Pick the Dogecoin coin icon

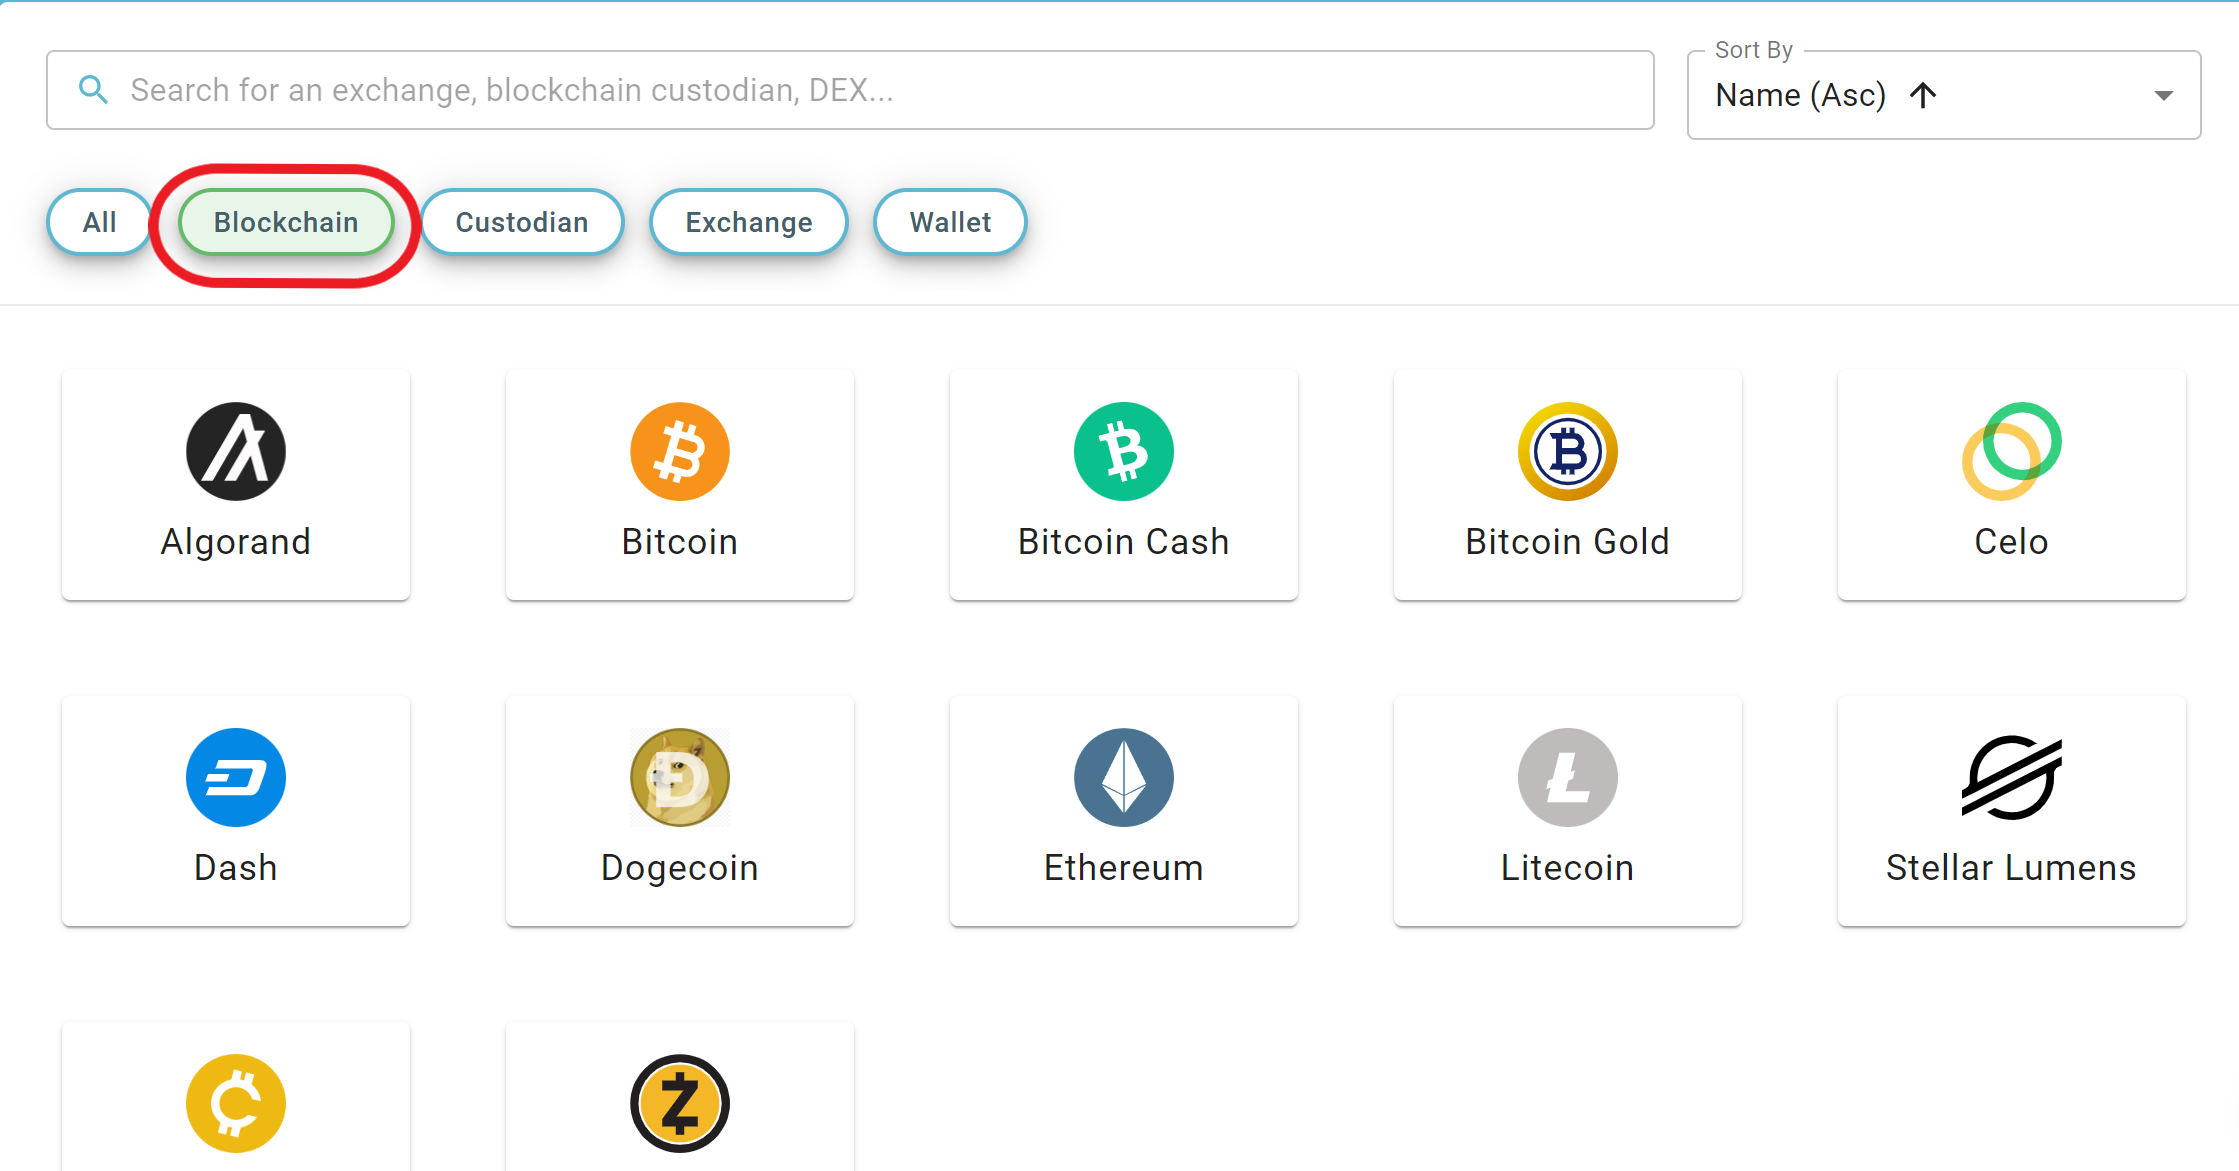[680, 778]
